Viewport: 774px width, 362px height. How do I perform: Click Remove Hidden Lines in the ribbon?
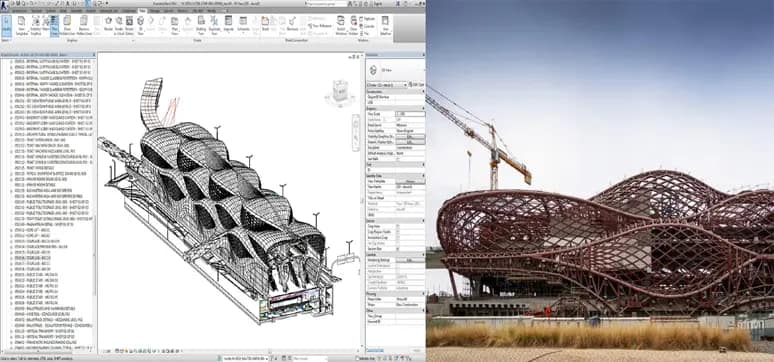coord(84,26)
